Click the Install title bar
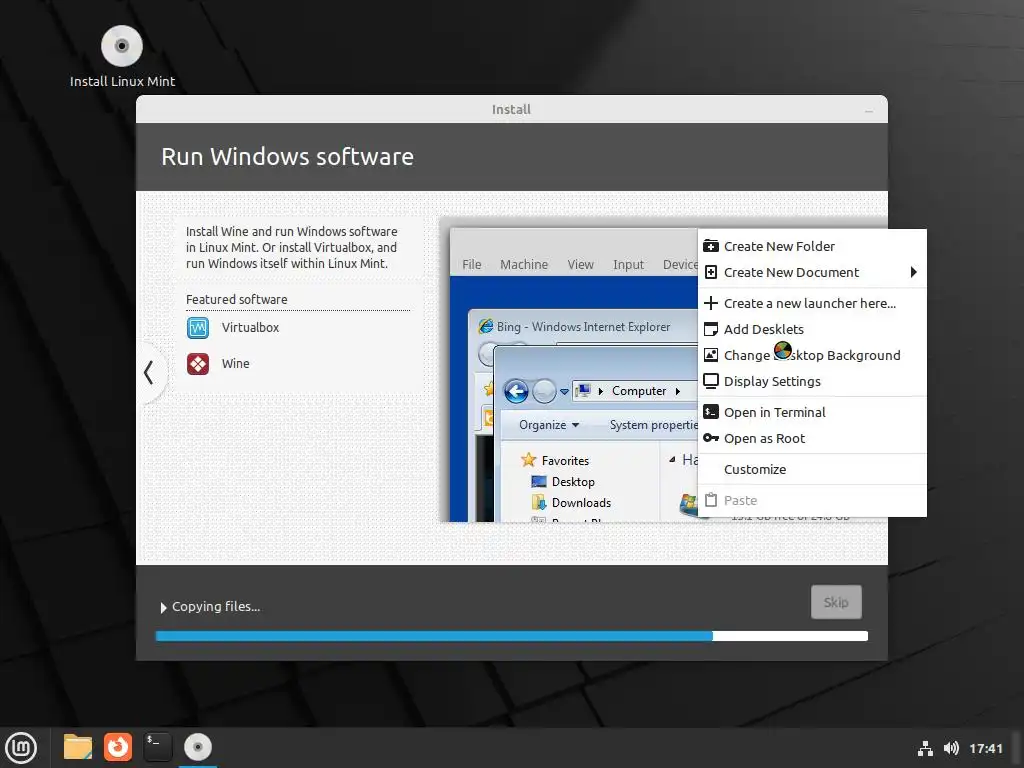 (x=511, y=110)
